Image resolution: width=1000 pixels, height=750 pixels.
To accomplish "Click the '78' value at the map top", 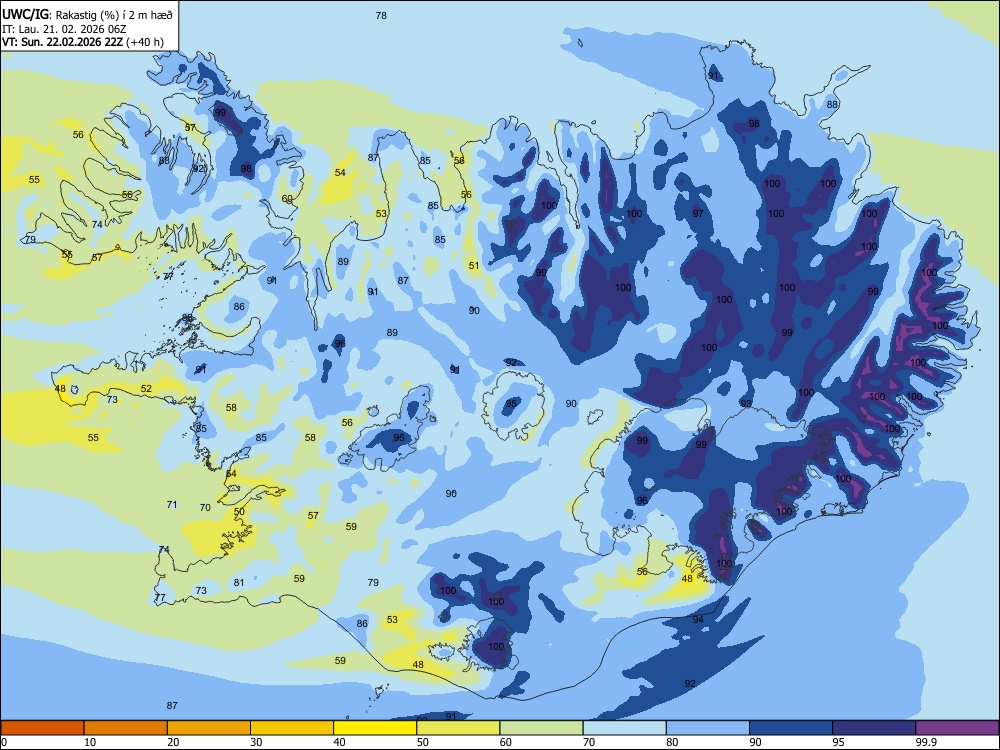I will [381, 15].
